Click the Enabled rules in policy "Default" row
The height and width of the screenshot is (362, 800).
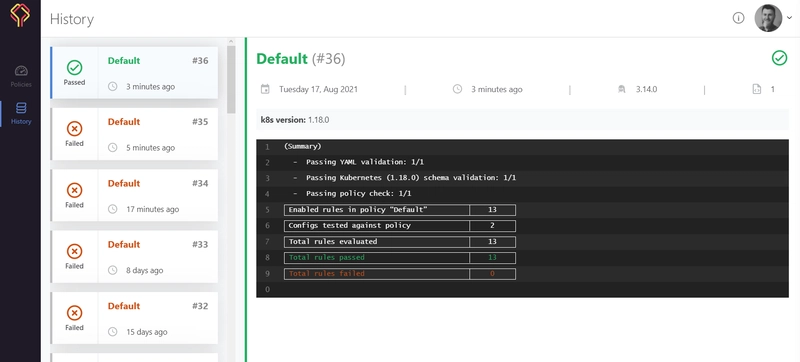click(399, 210)
